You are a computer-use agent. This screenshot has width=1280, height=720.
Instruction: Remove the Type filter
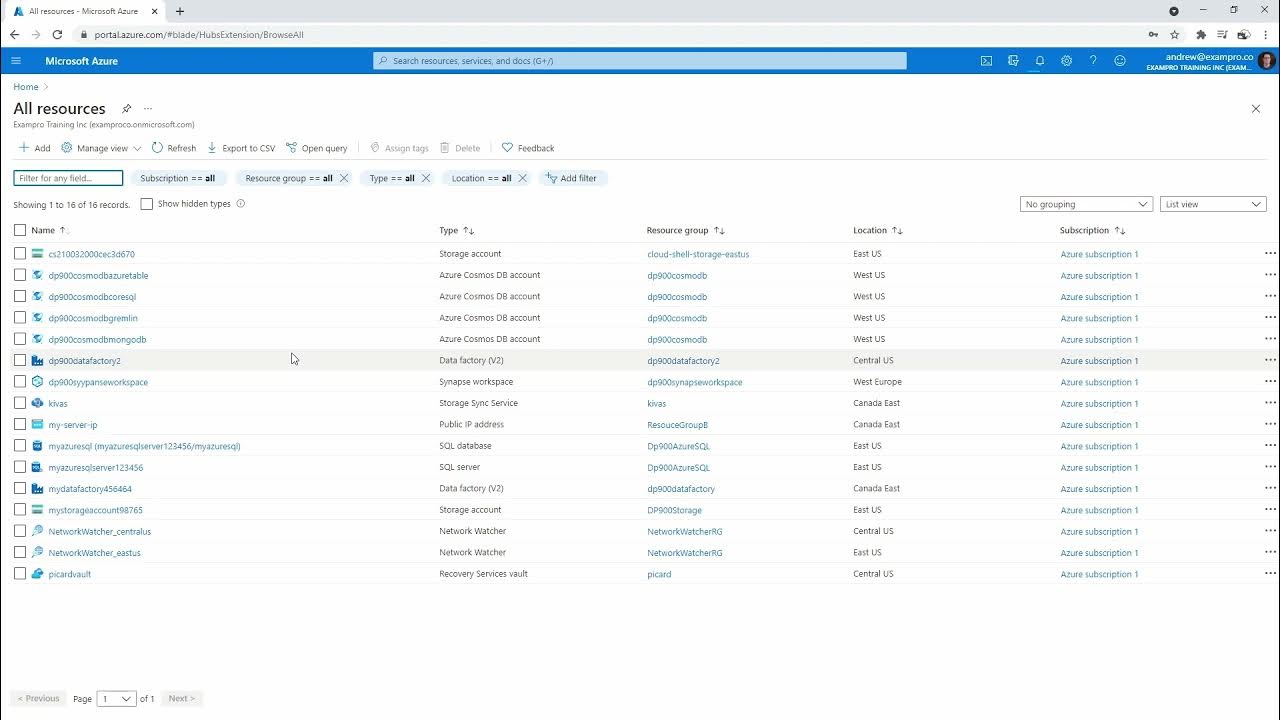pos(425,178)
